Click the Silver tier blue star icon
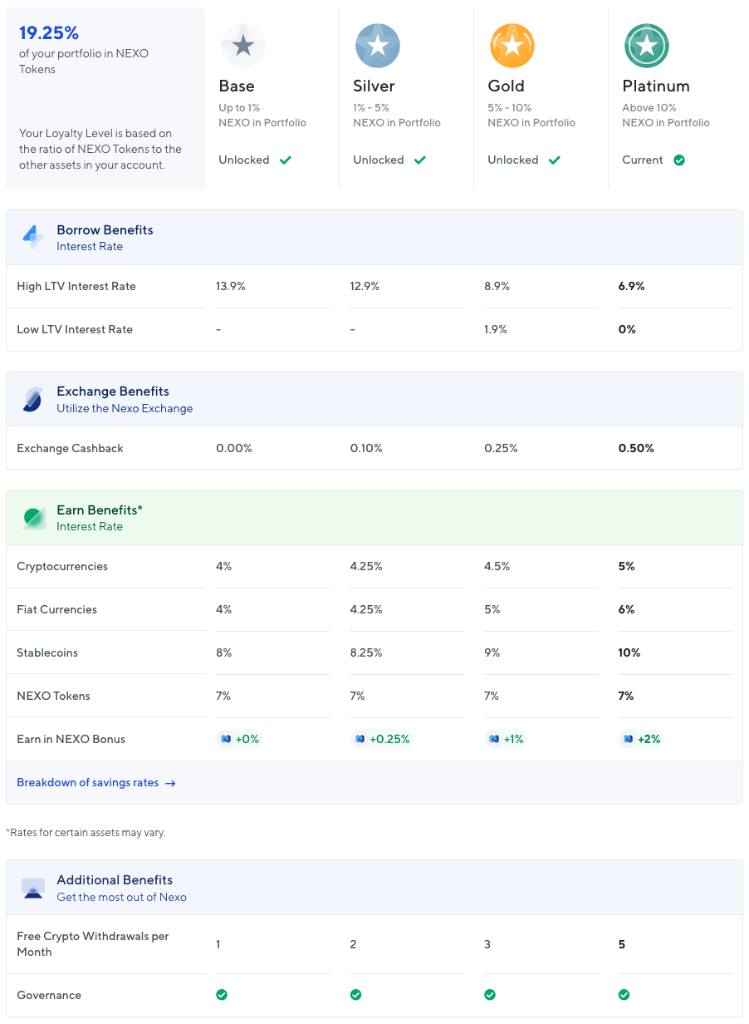The width and height of the screenshot is (749, 1024). (x=377, y=46)
